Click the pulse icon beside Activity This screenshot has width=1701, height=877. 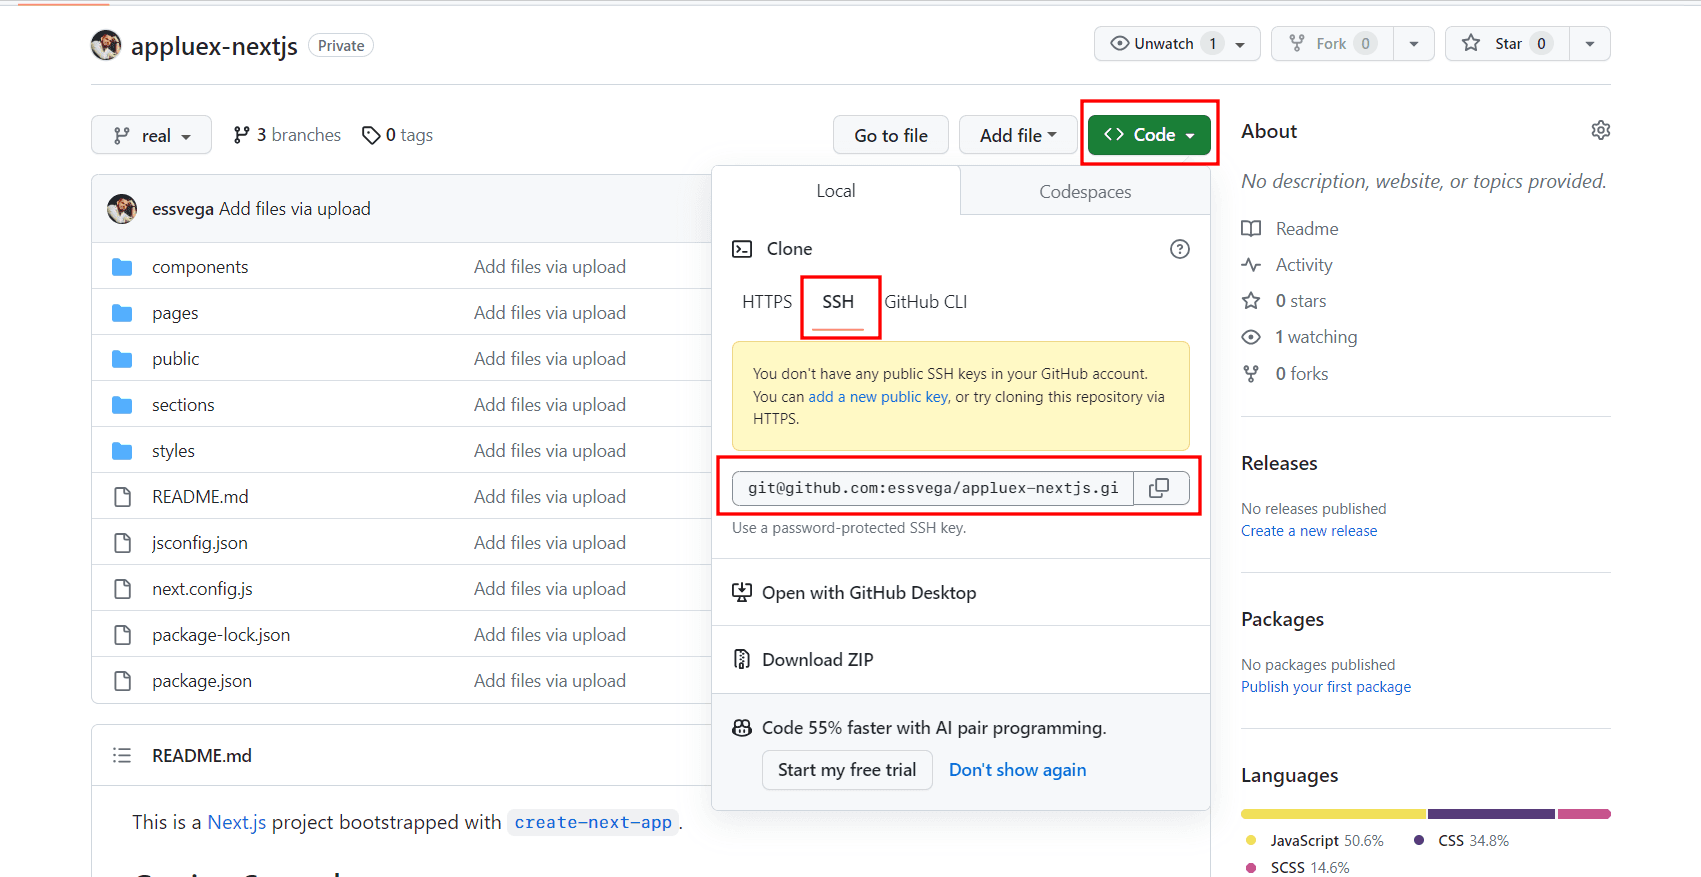pyautogui.click(x=1251, y=265)
